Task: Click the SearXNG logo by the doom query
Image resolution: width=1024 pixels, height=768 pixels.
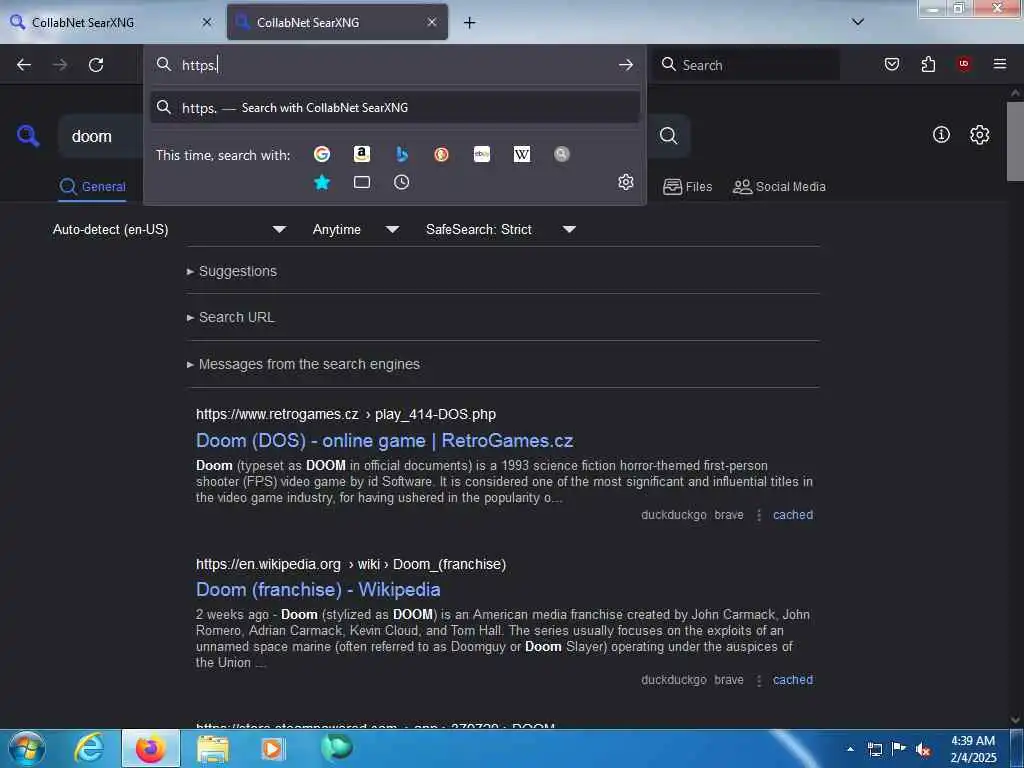Action: 28,136
